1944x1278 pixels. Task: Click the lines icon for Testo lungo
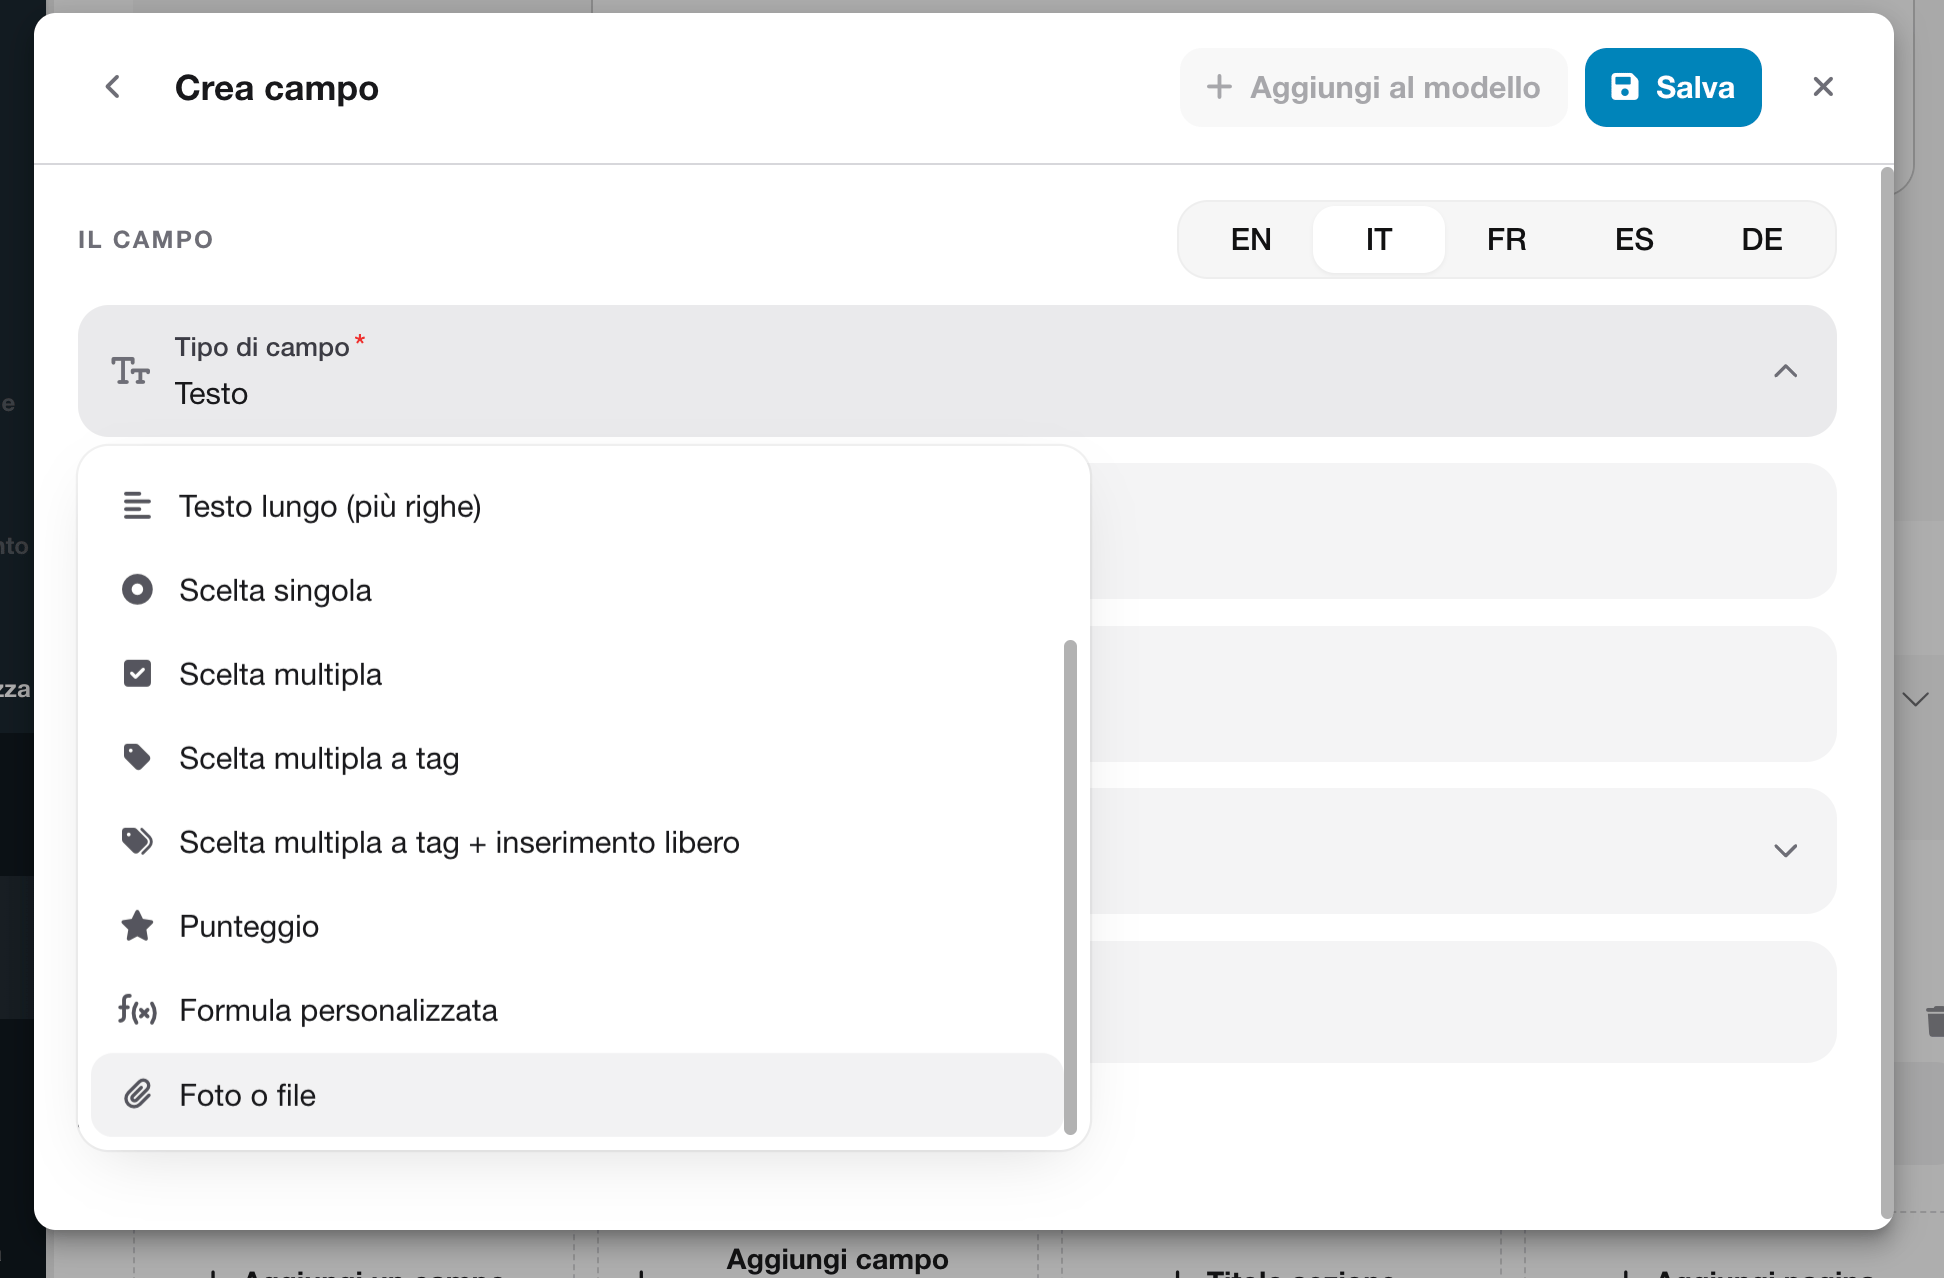pos(137,507)
